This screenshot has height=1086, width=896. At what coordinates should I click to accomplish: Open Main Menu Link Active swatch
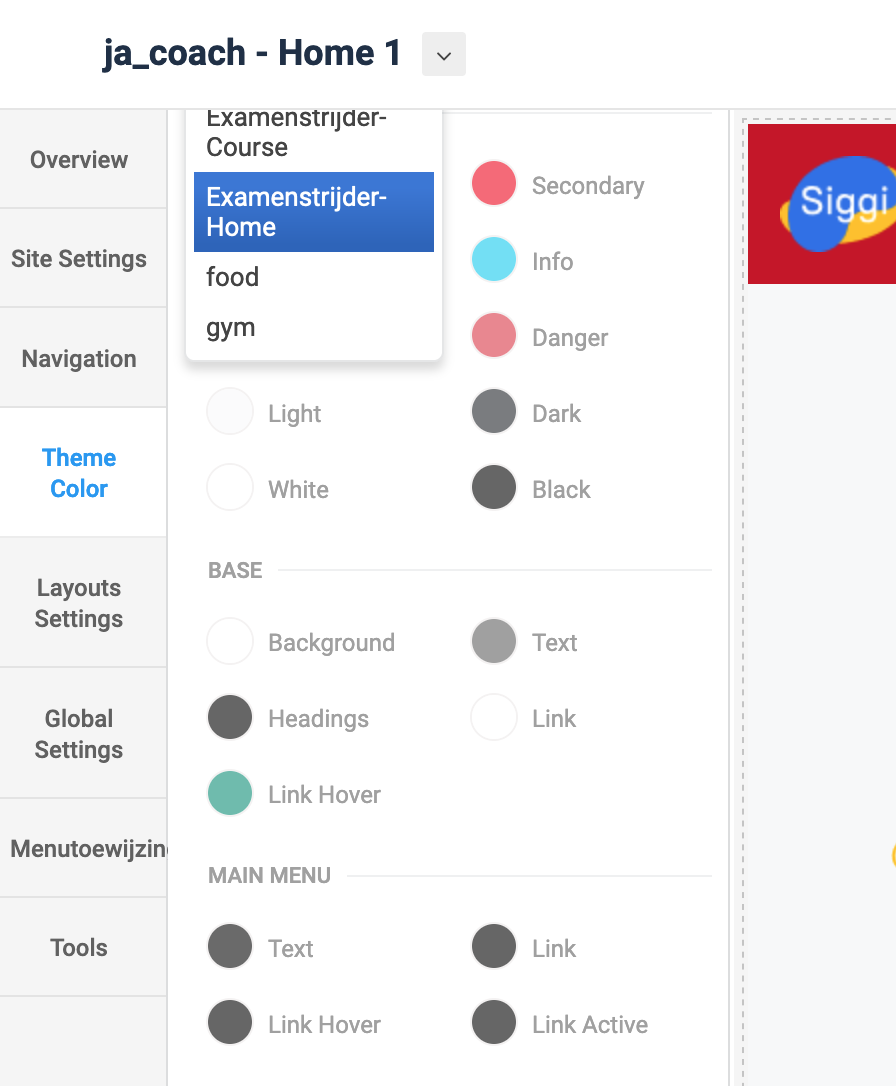click(x=494, y=1024)
